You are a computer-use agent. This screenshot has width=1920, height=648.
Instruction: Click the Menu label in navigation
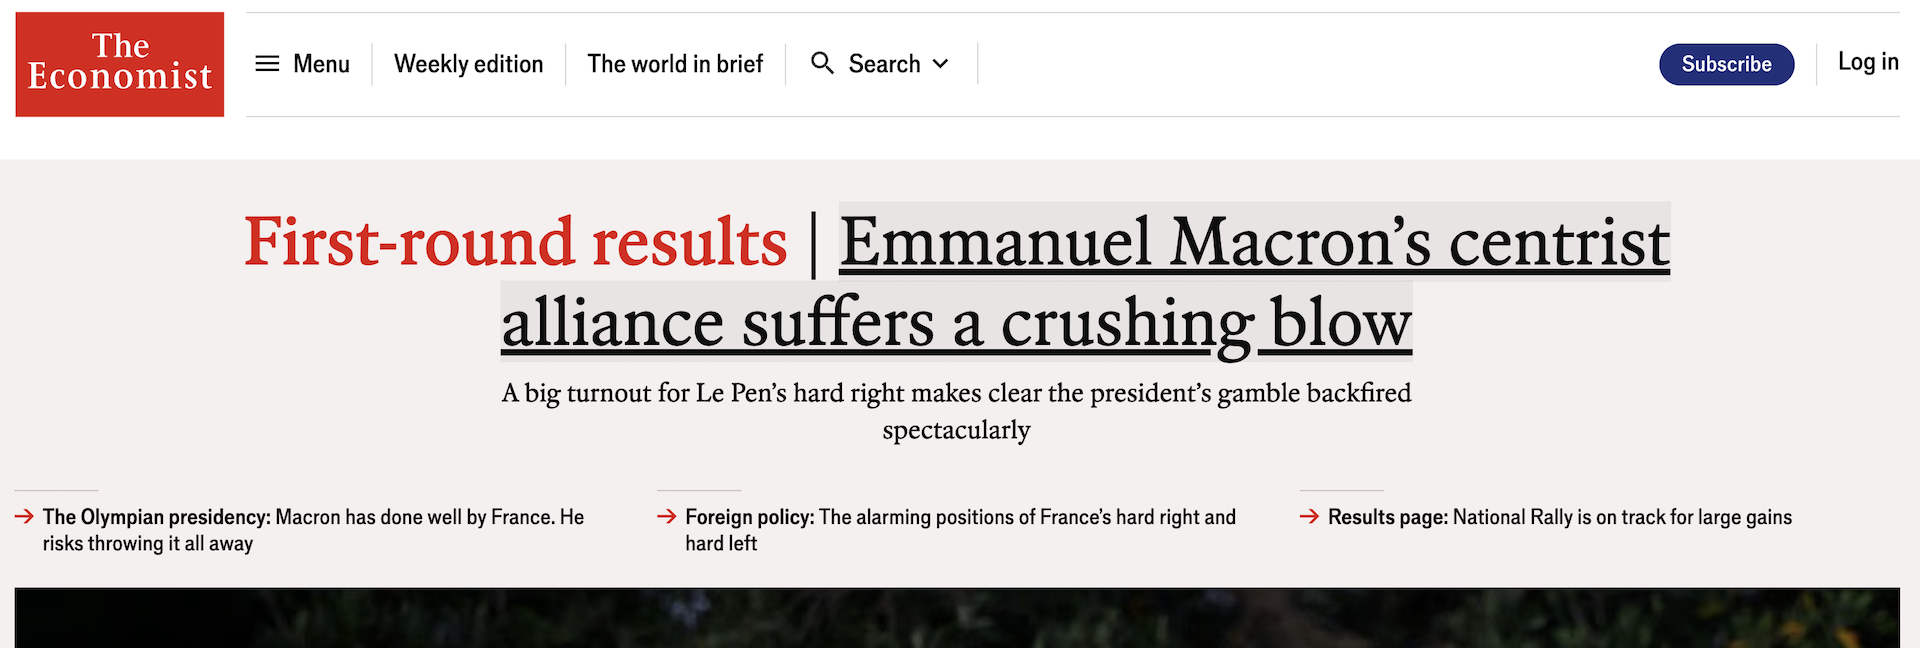(x=321, y=64)
